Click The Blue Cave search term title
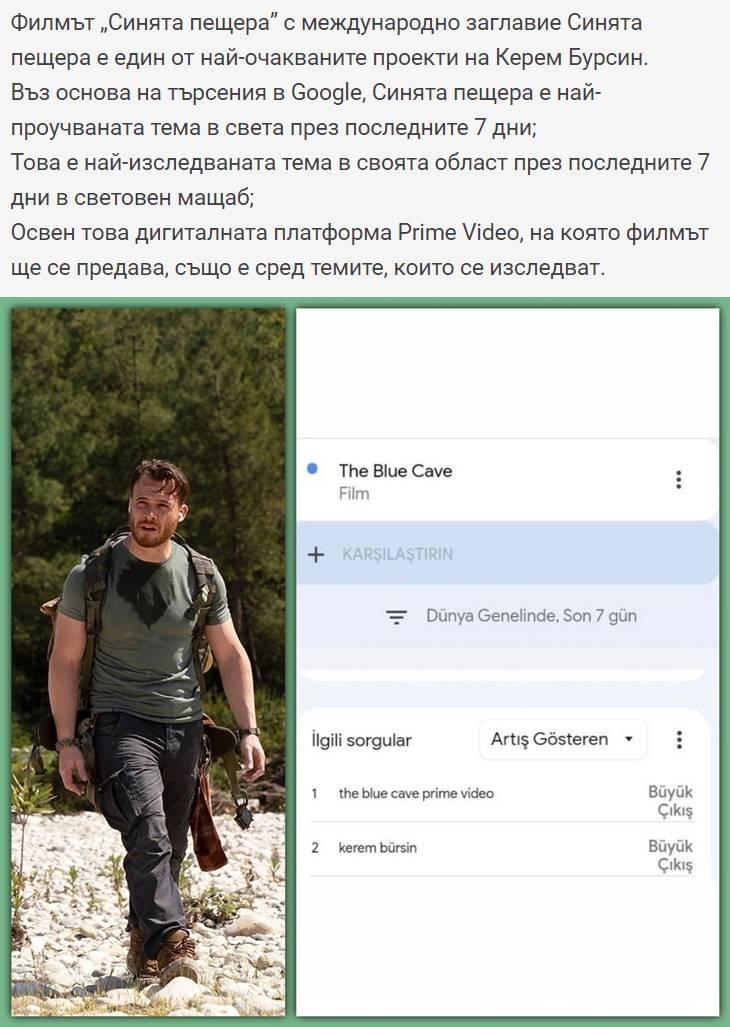 pyautogui.click(x=395, y=470)
